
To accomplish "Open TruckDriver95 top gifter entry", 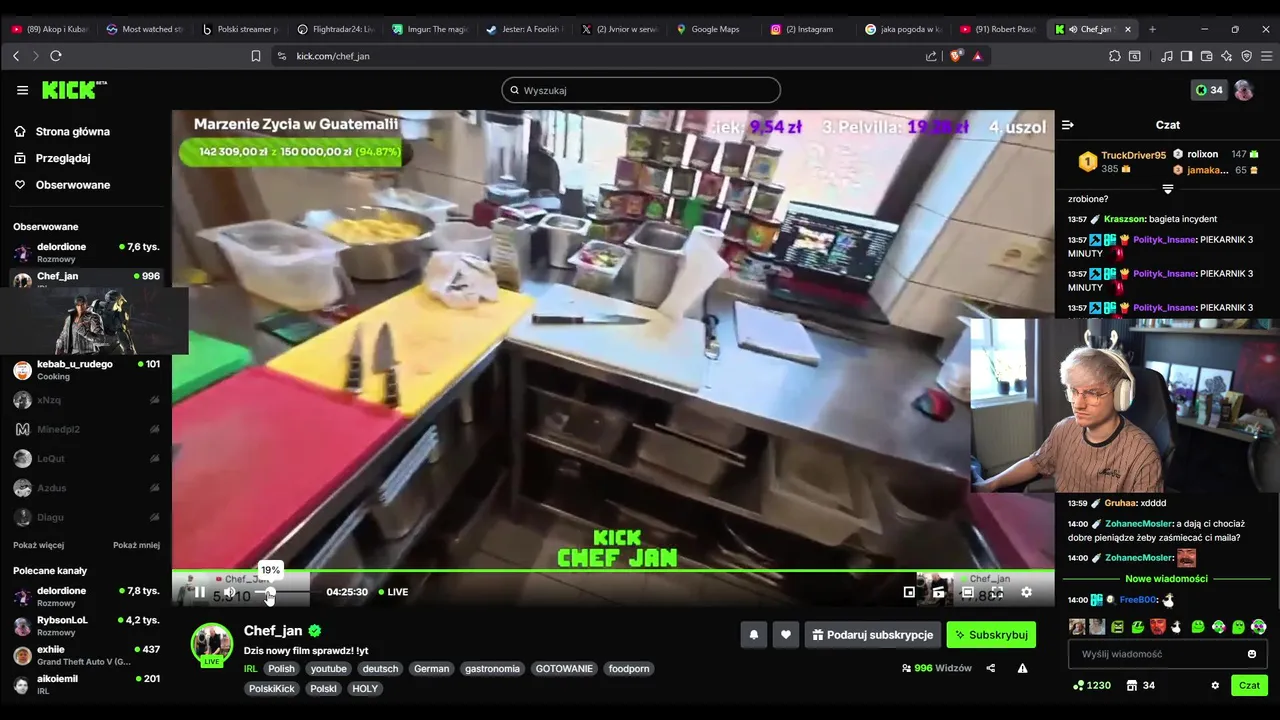I will 1121,162.
